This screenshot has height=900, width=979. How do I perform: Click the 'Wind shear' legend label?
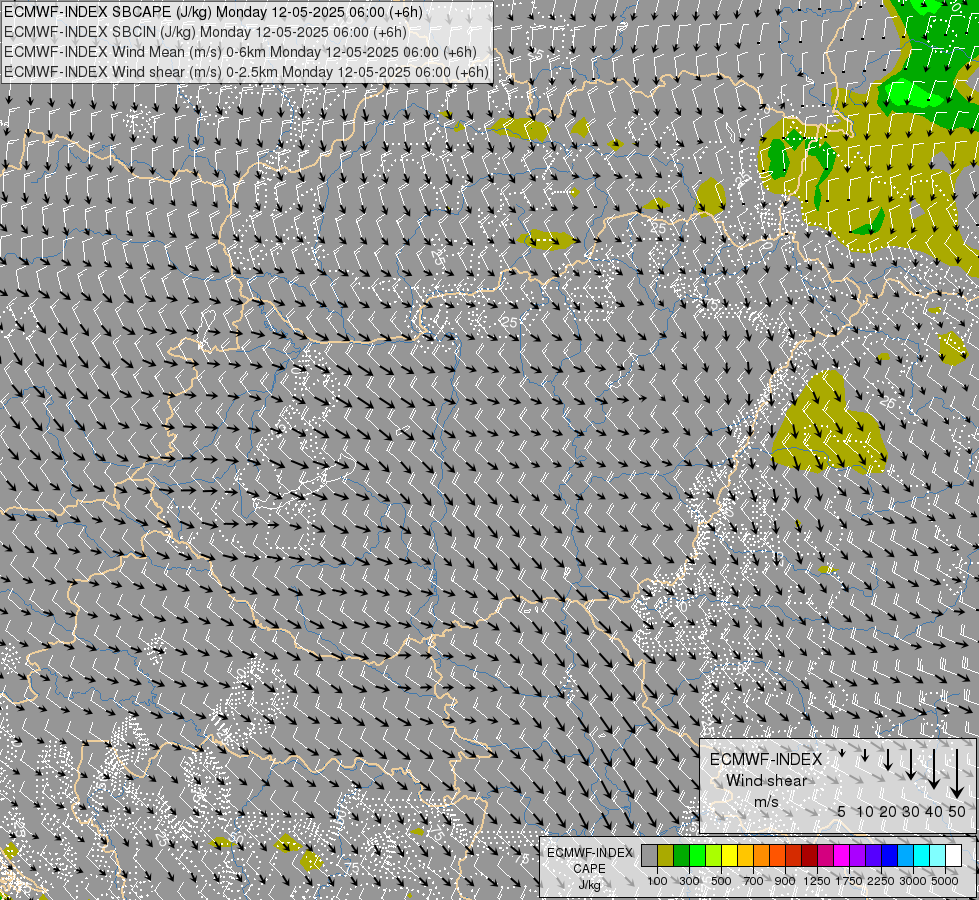pos(766,781)
